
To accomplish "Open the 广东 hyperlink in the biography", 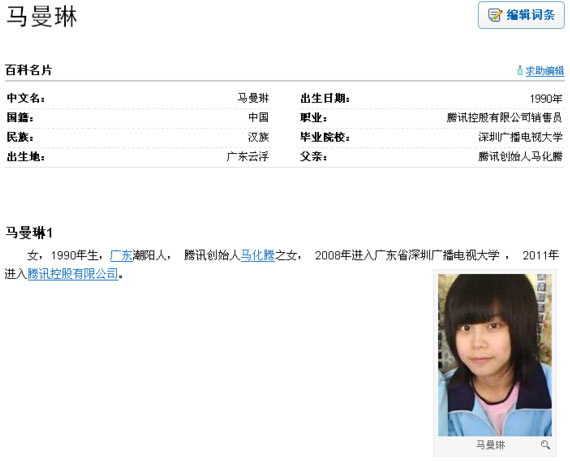I will [x=121, y=255].
